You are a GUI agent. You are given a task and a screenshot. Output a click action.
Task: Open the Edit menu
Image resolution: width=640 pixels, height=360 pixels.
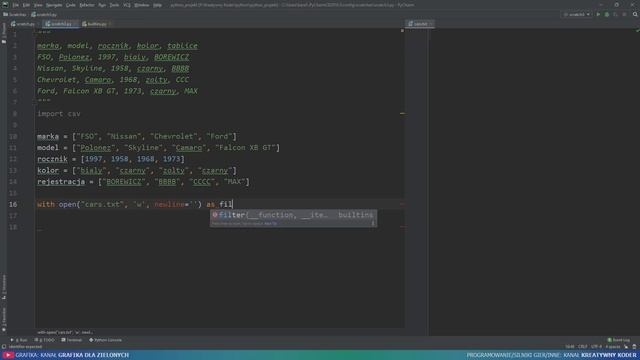coord(26,5)
